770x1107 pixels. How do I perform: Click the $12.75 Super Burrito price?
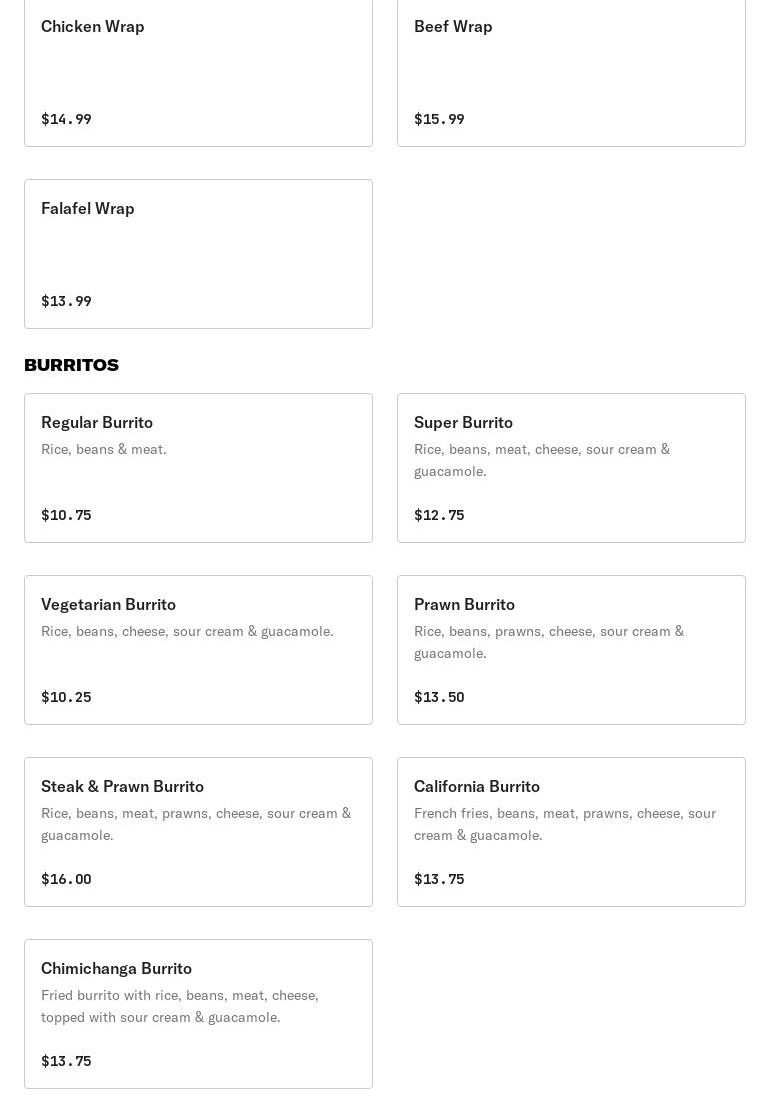point(439,515)
